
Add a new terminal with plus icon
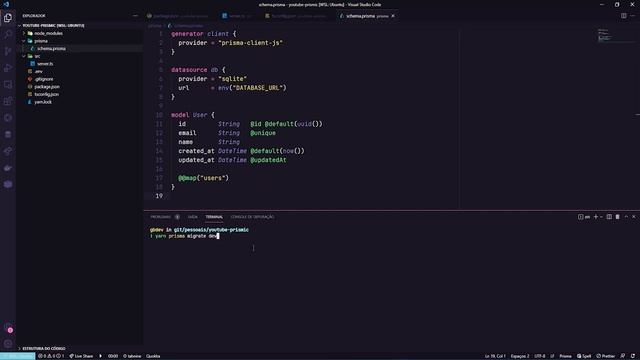(x=596, y=217)
